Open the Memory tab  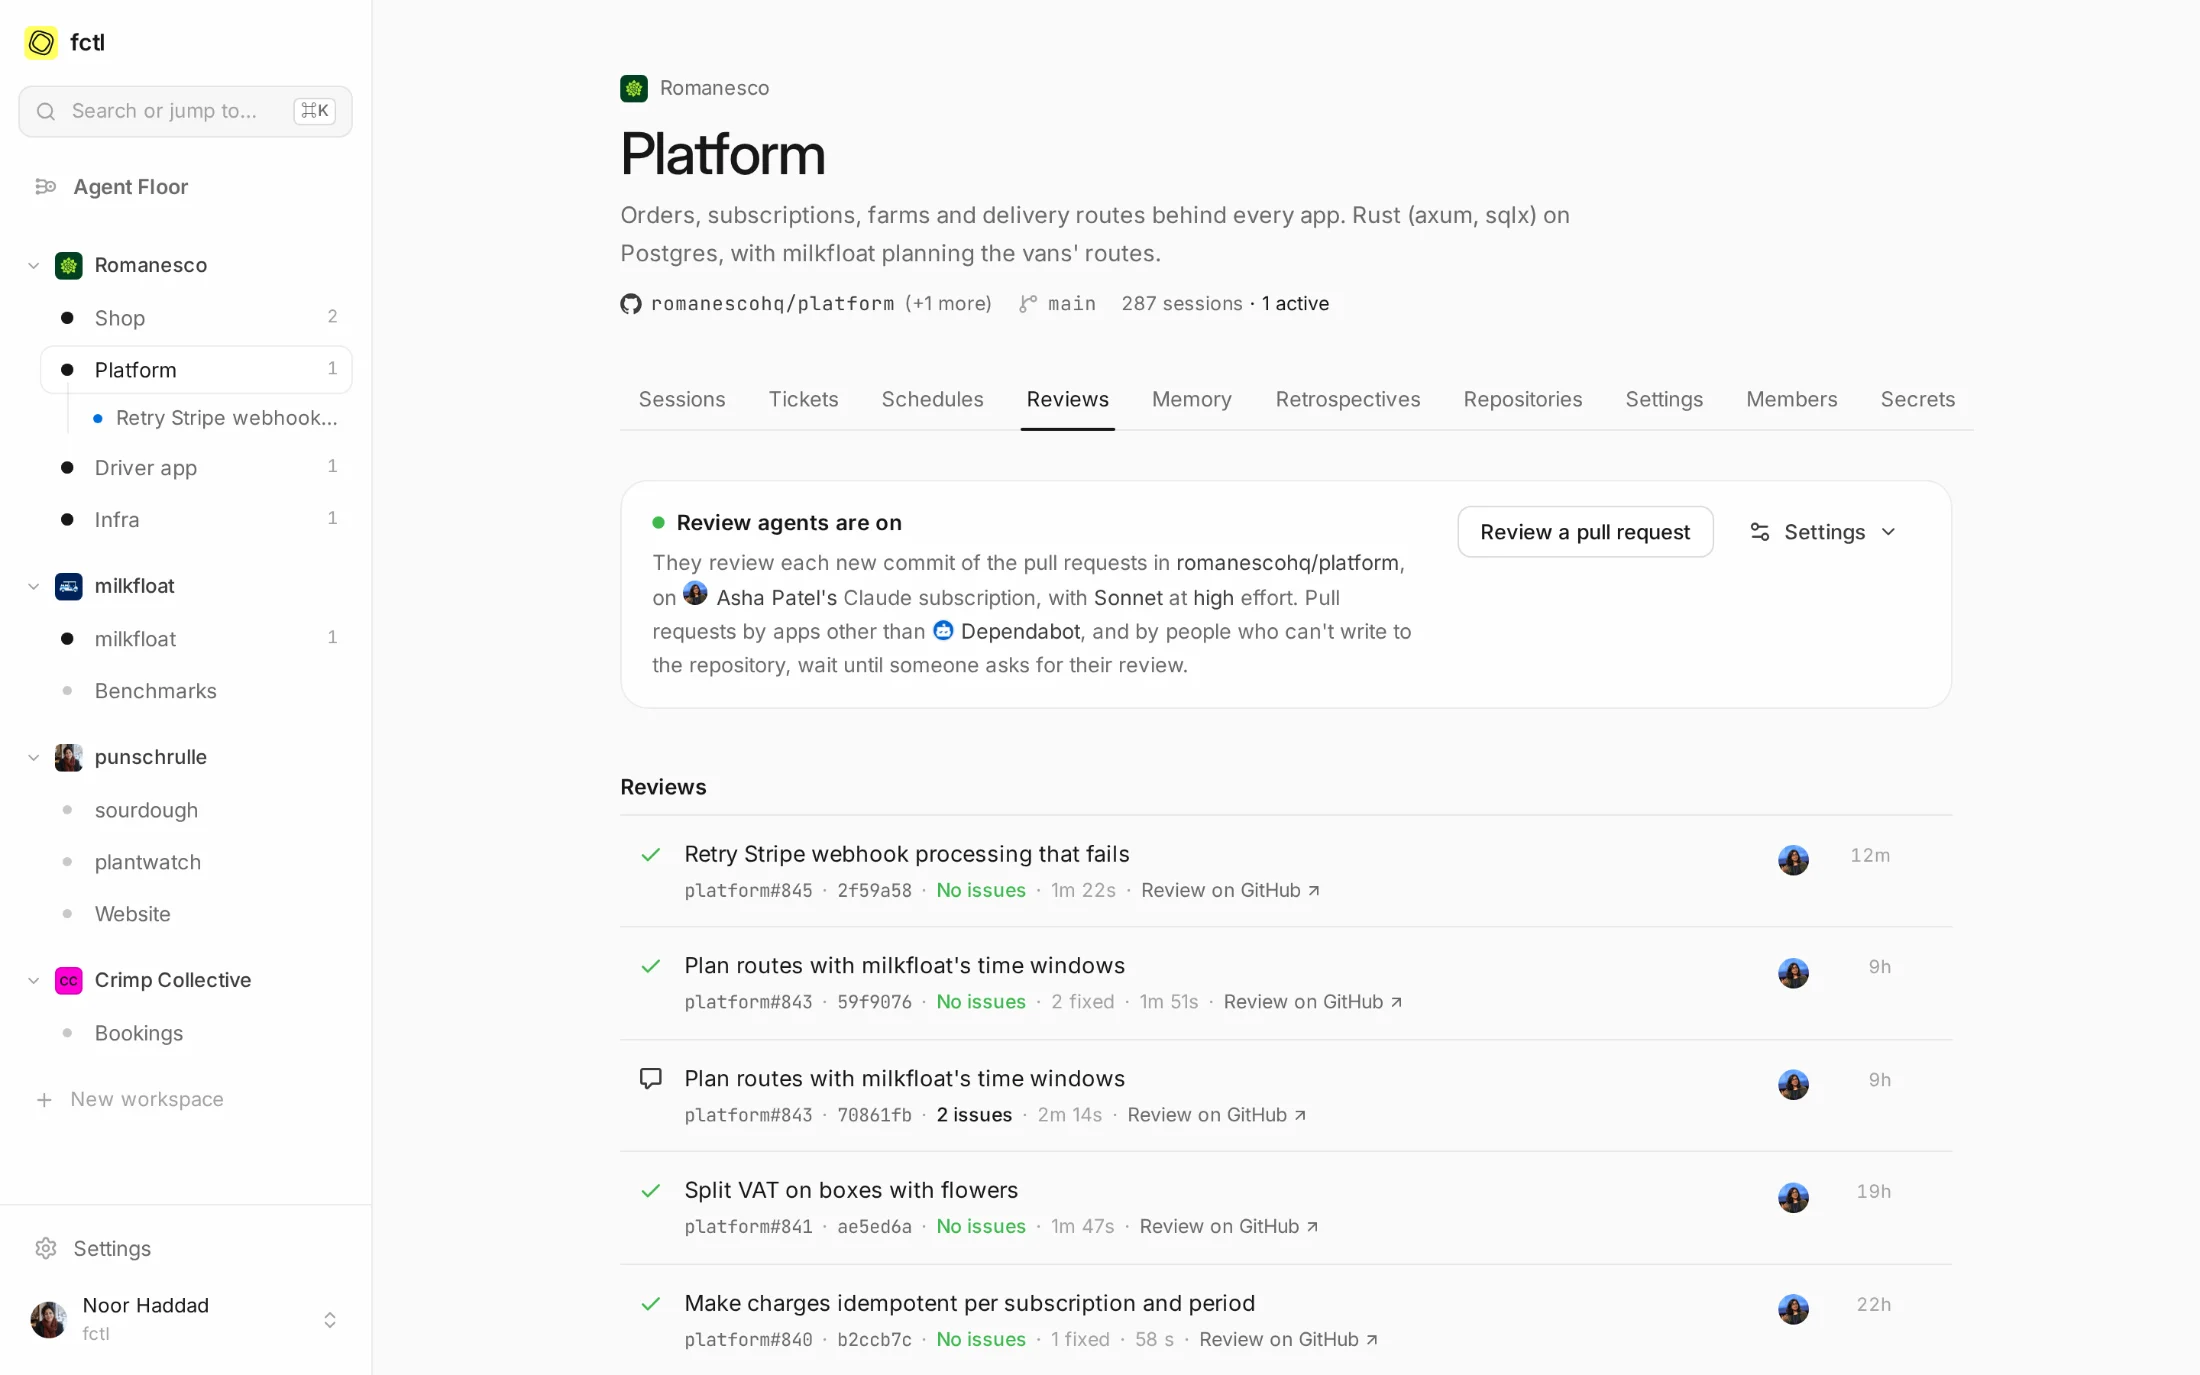click(x=1191, y=399)
